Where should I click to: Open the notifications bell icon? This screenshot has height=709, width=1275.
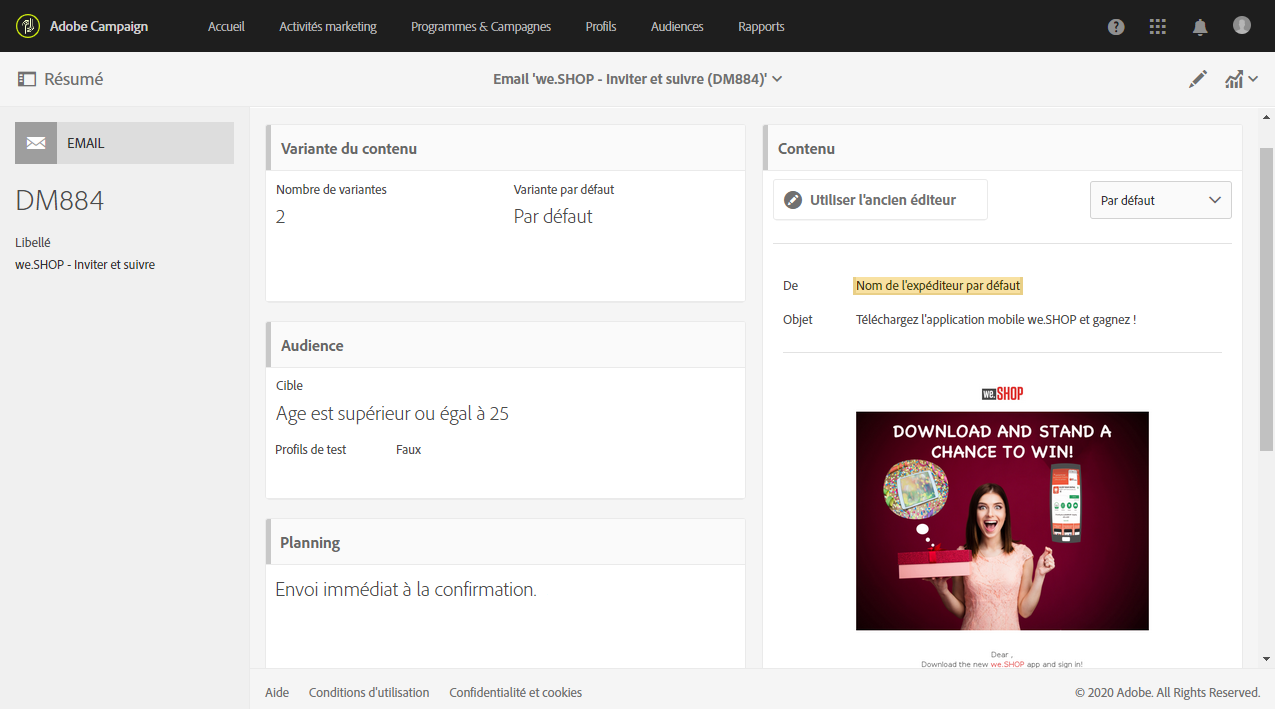tap(1200, 27)
